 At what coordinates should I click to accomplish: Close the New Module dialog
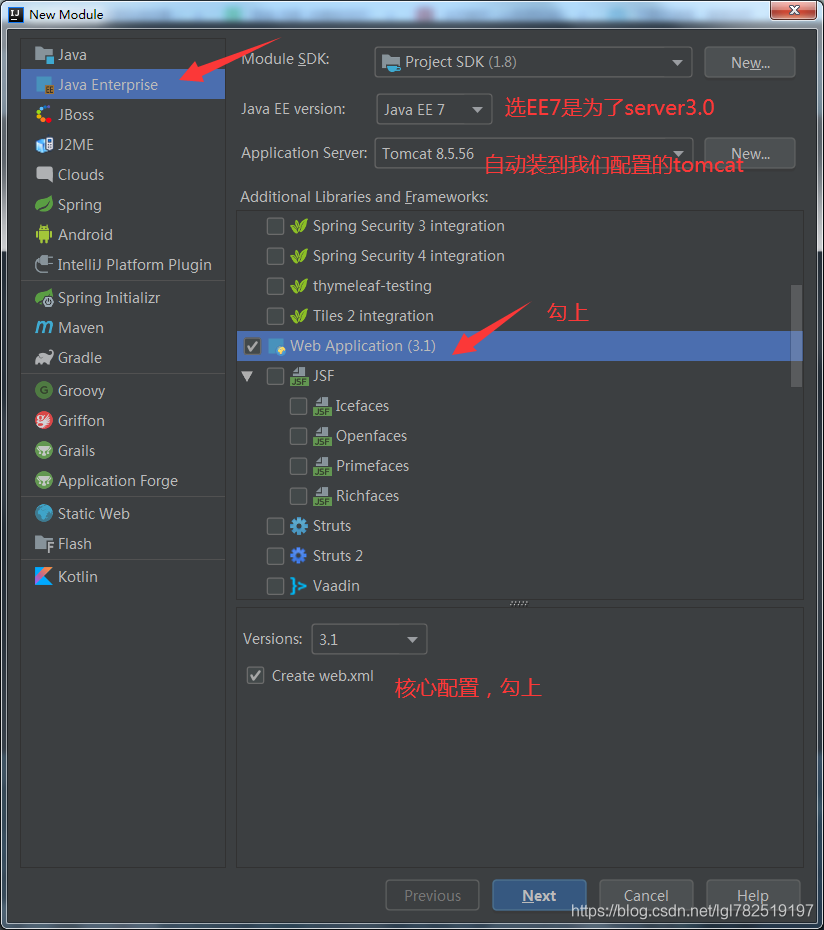793,10
